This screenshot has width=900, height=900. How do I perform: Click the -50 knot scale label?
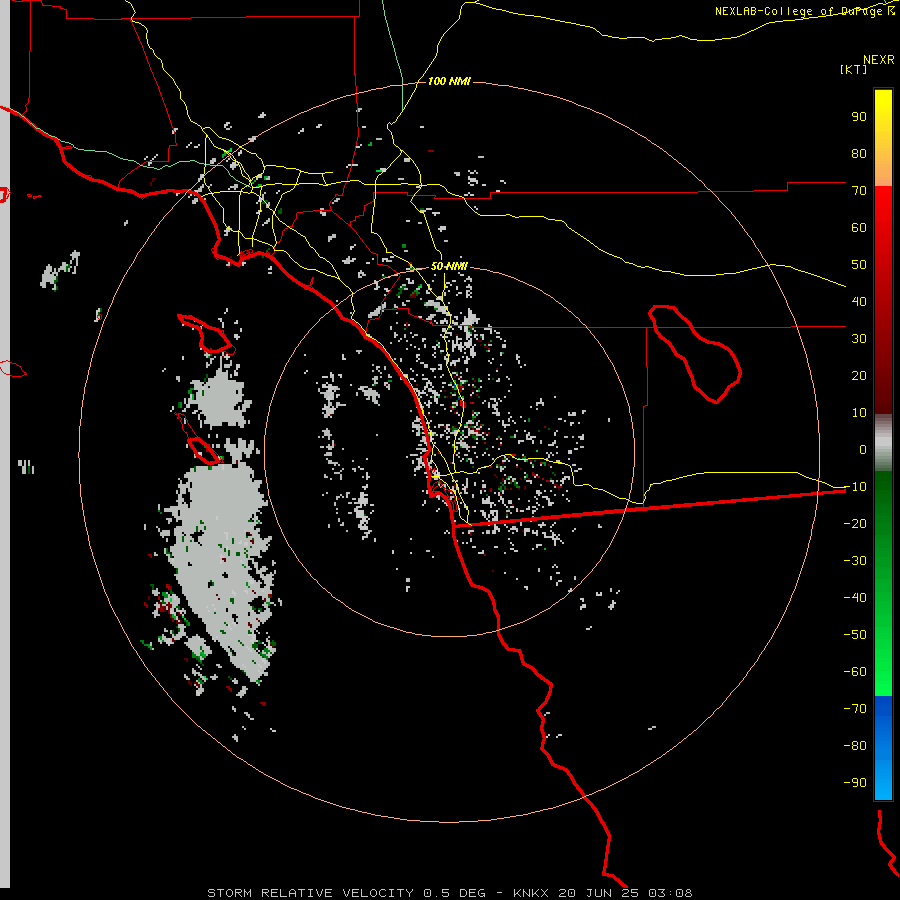click(855, 635)
